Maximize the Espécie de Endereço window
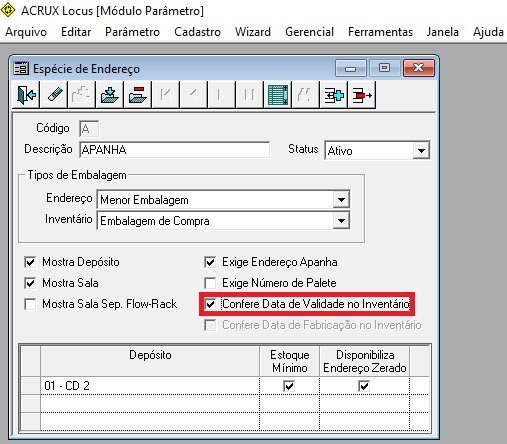507x444 pixels. (x=384, y=68)
